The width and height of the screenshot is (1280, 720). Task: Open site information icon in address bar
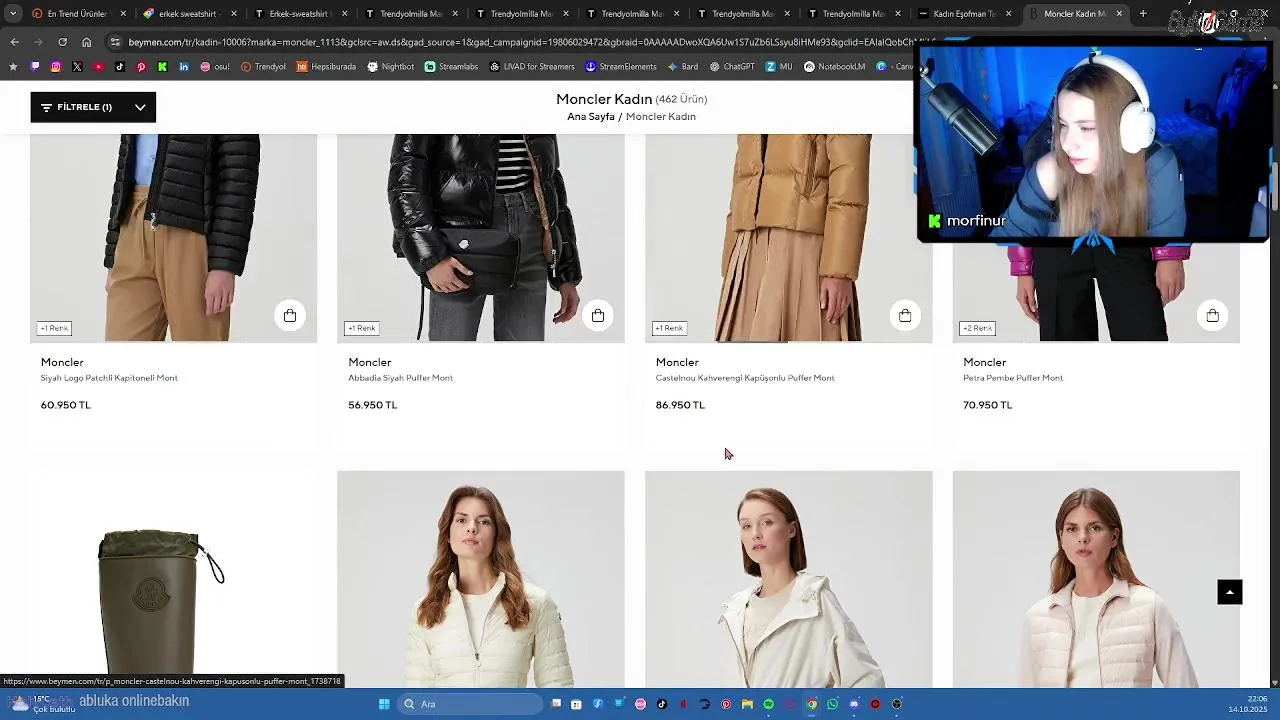click(115, 42)
